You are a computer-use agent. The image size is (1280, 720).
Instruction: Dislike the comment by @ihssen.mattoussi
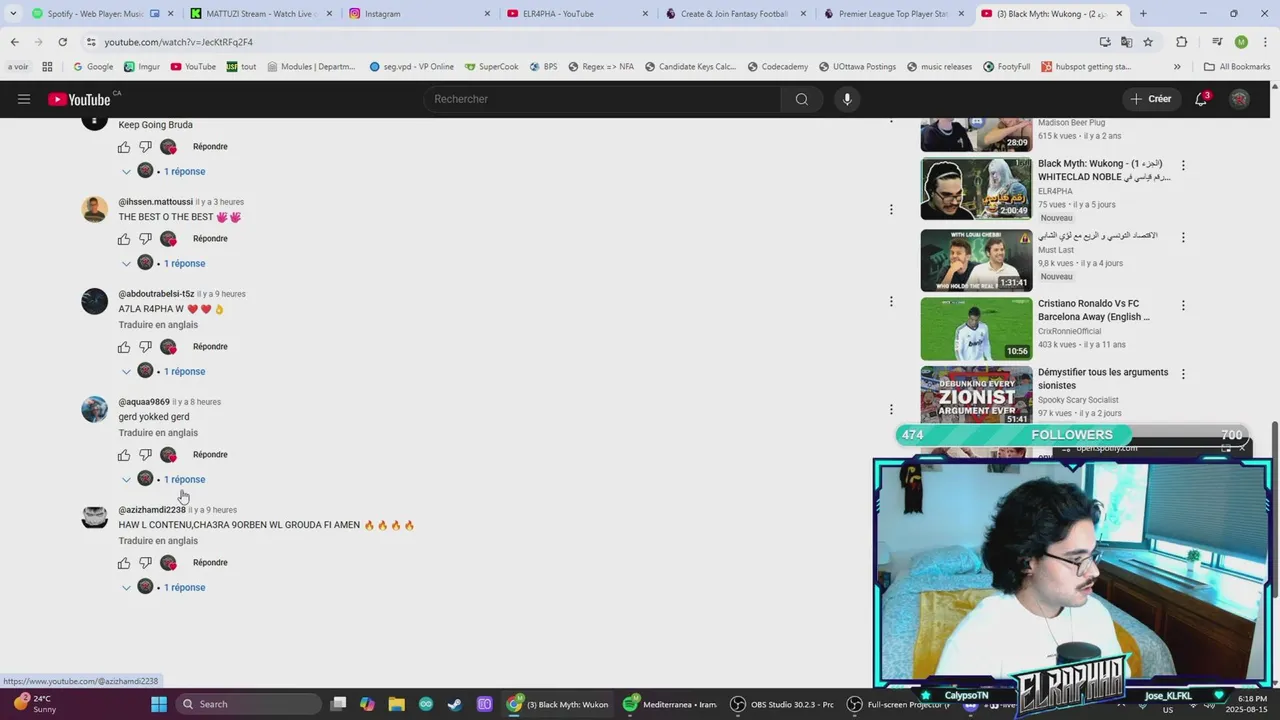tap(145, 239)
